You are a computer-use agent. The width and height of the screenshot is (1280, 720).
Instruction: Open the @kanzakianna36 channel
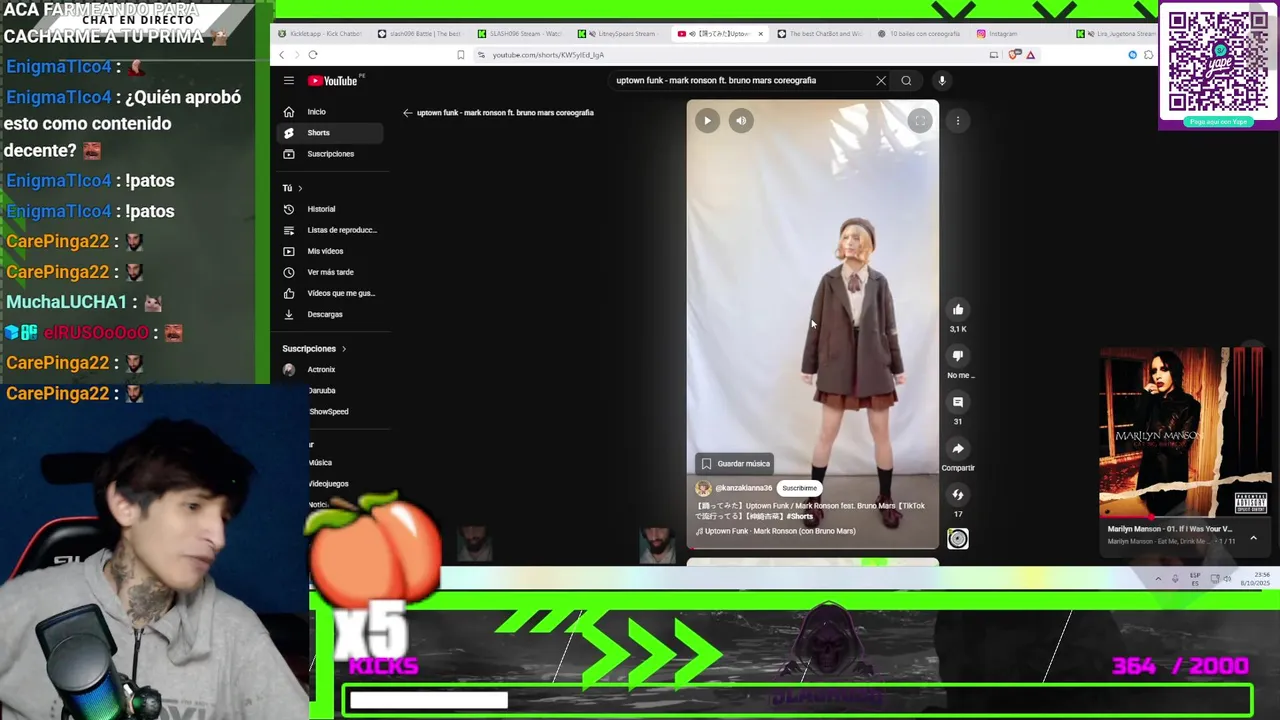pyautogui.click(x=743, y=488)
